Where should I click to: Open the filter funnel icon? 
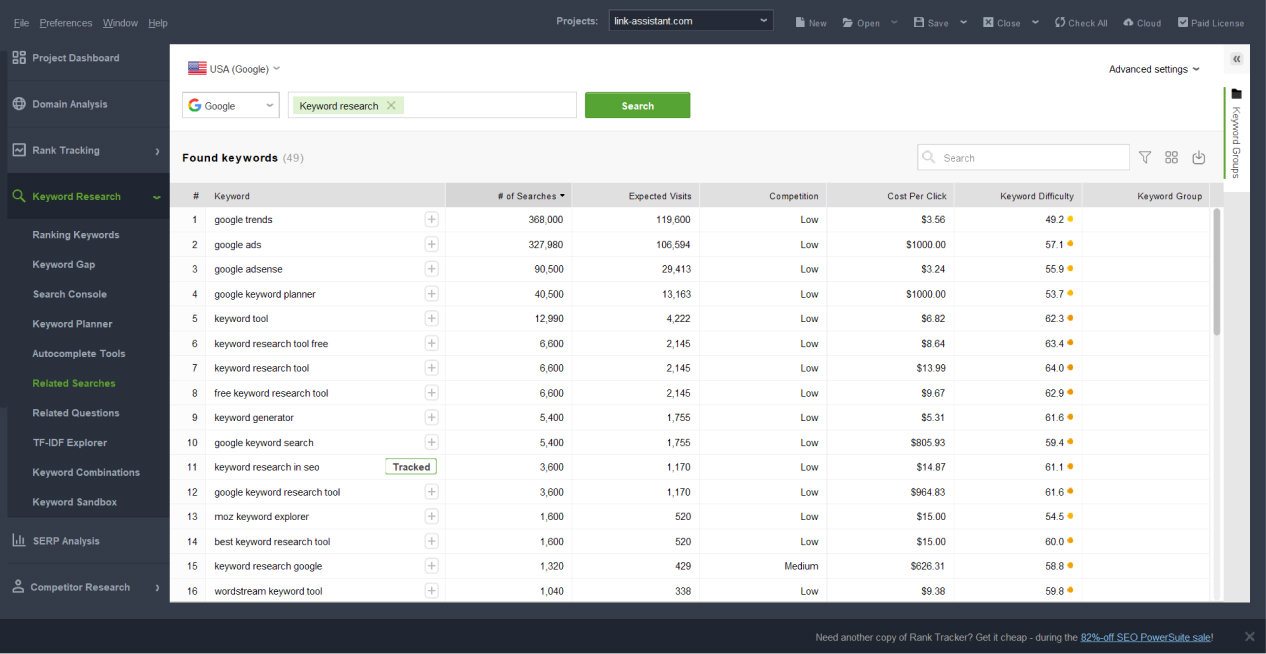pyautogui.click(x=1145, y=157)
